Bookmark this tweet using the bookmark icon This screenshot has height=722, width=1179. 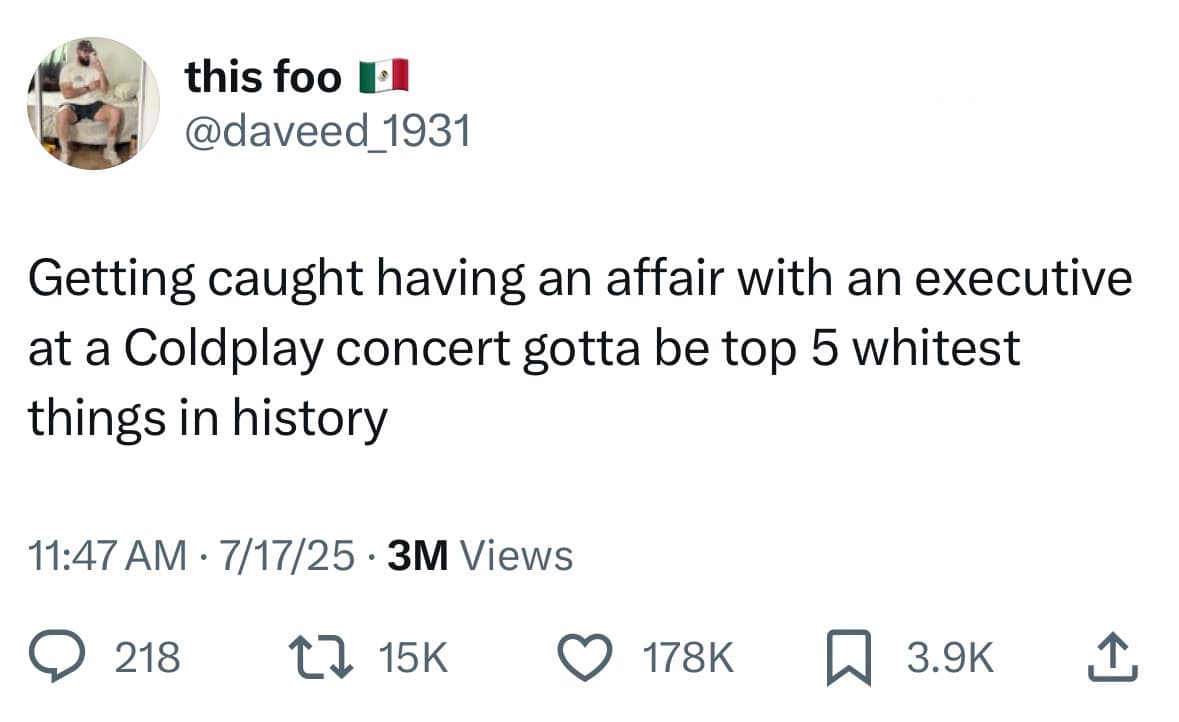[x=849, y=658]
